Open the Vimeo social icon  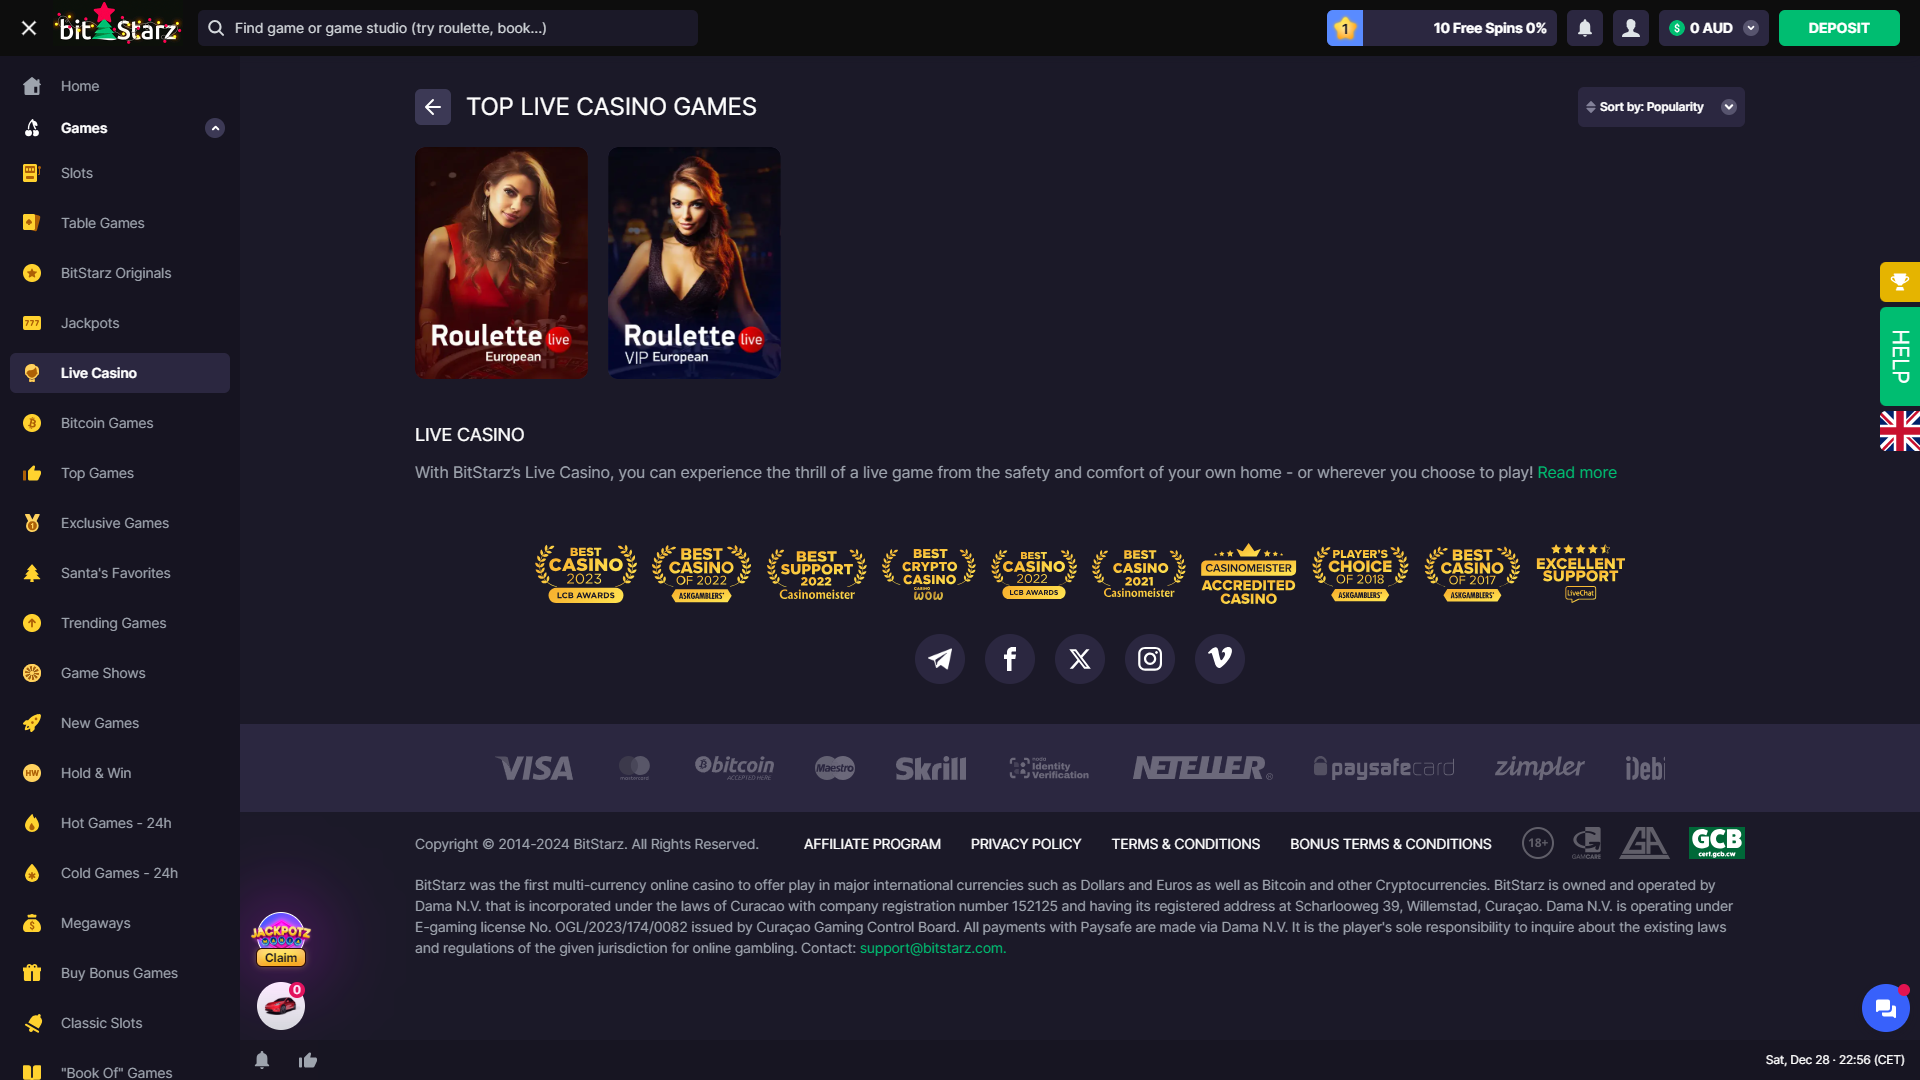[x=1220, y=659]
